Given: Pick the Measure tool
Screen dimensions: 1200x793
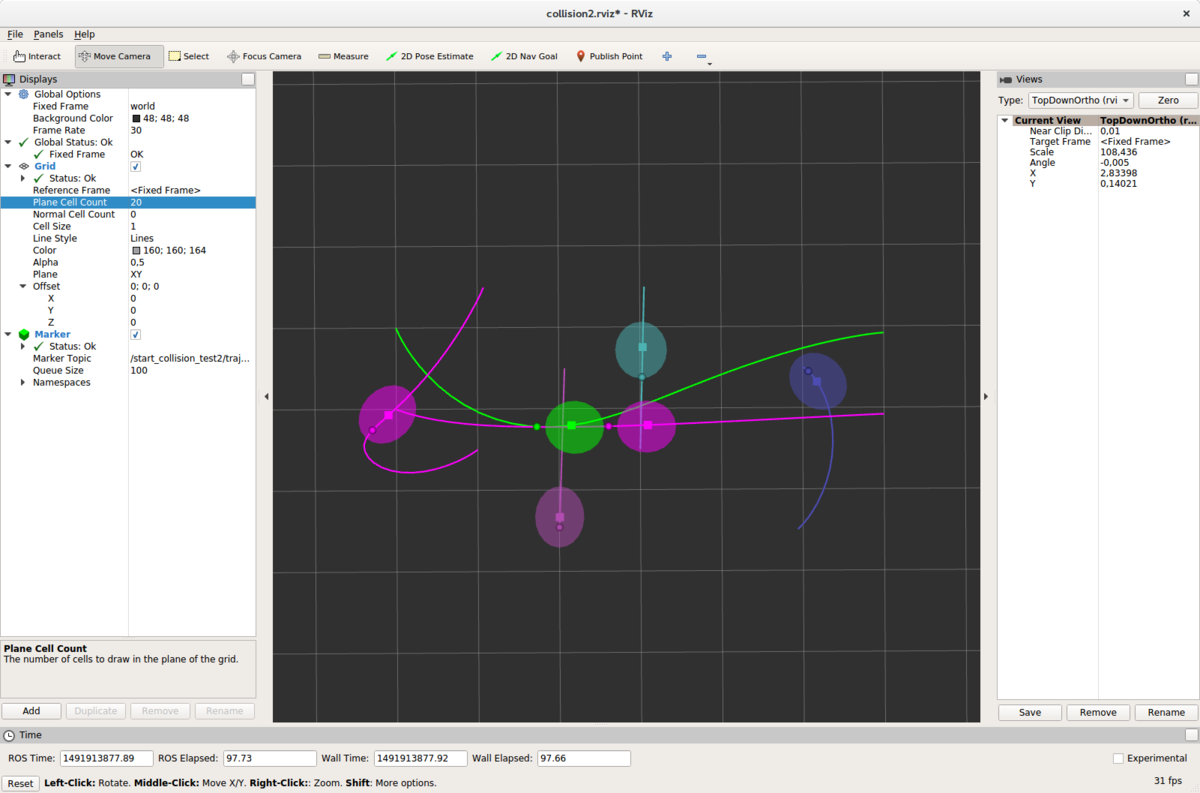Looking at the screenshot, I should tap(343, 56).
